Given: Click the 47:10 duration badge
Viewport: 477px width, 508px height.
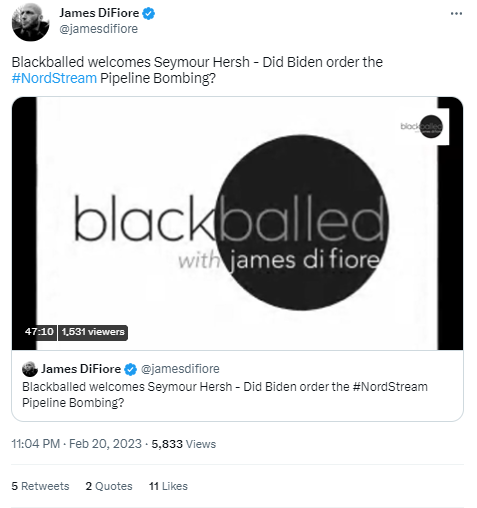Looking at the screenshot, I should click(39, 332).
